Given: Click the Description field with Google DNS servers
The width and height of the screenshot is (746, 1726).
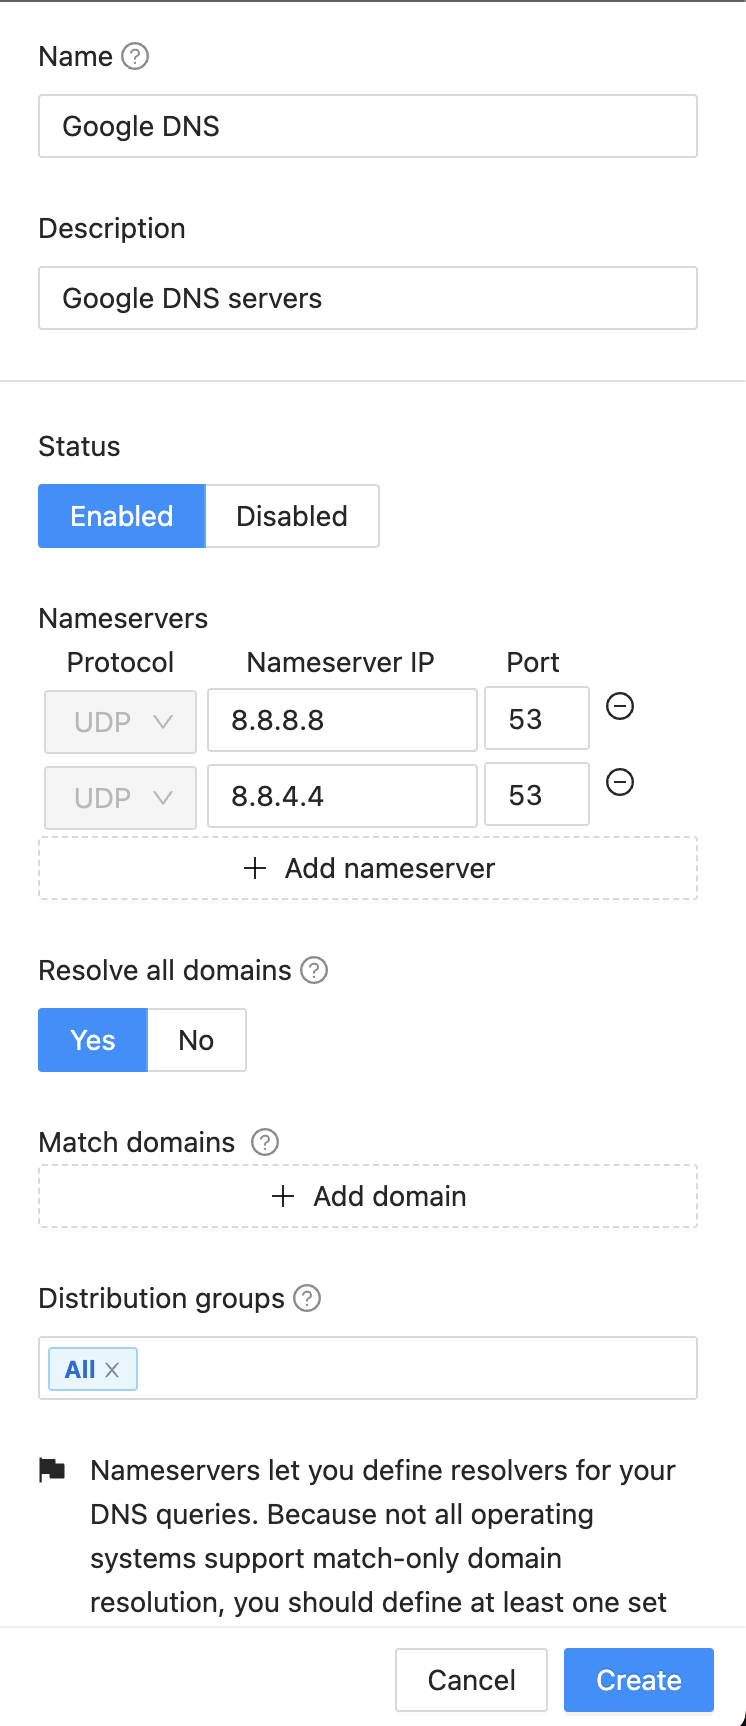Looking at the screenshot, I should tap(368, 298).
